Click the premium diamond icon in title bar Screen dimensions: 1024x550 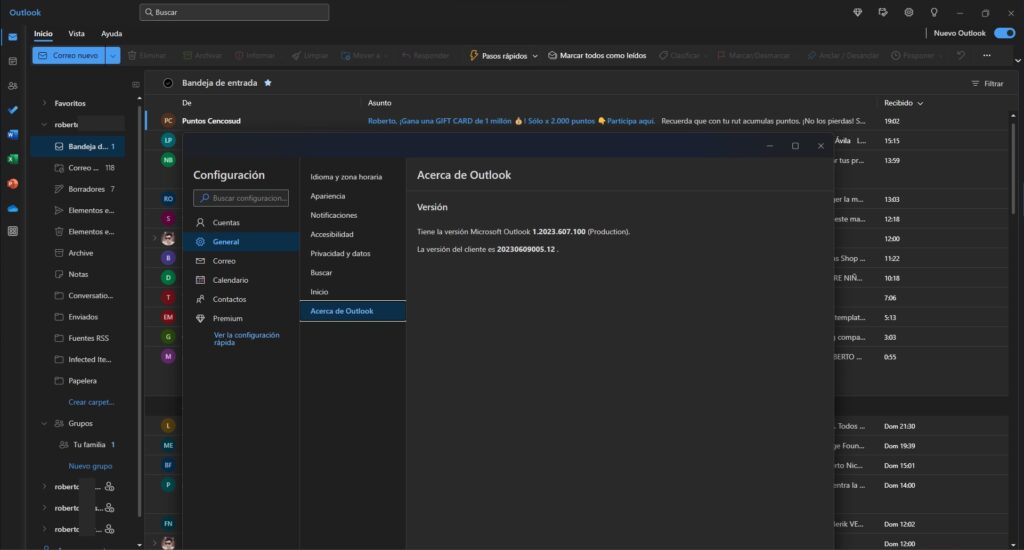[857, 12]
